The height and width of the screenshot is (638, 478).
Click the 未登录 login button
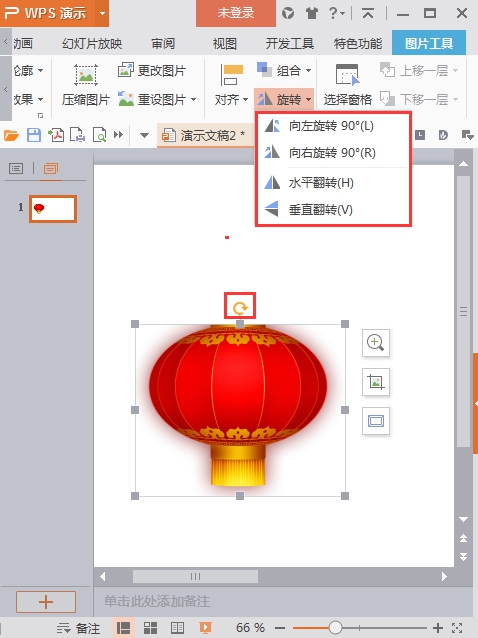pyautogui.click(x=236, y=13)
